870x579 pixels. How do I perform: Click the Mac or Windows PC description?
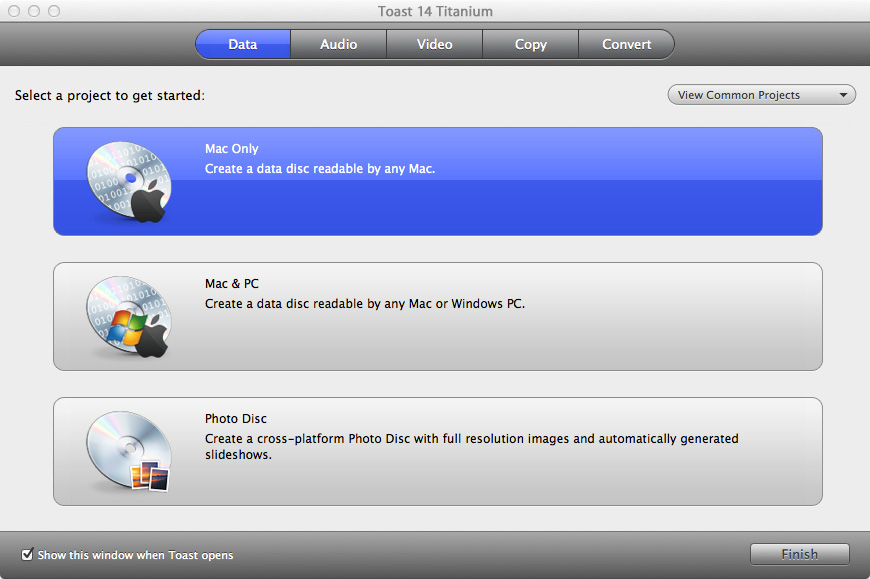click(365, 303)
